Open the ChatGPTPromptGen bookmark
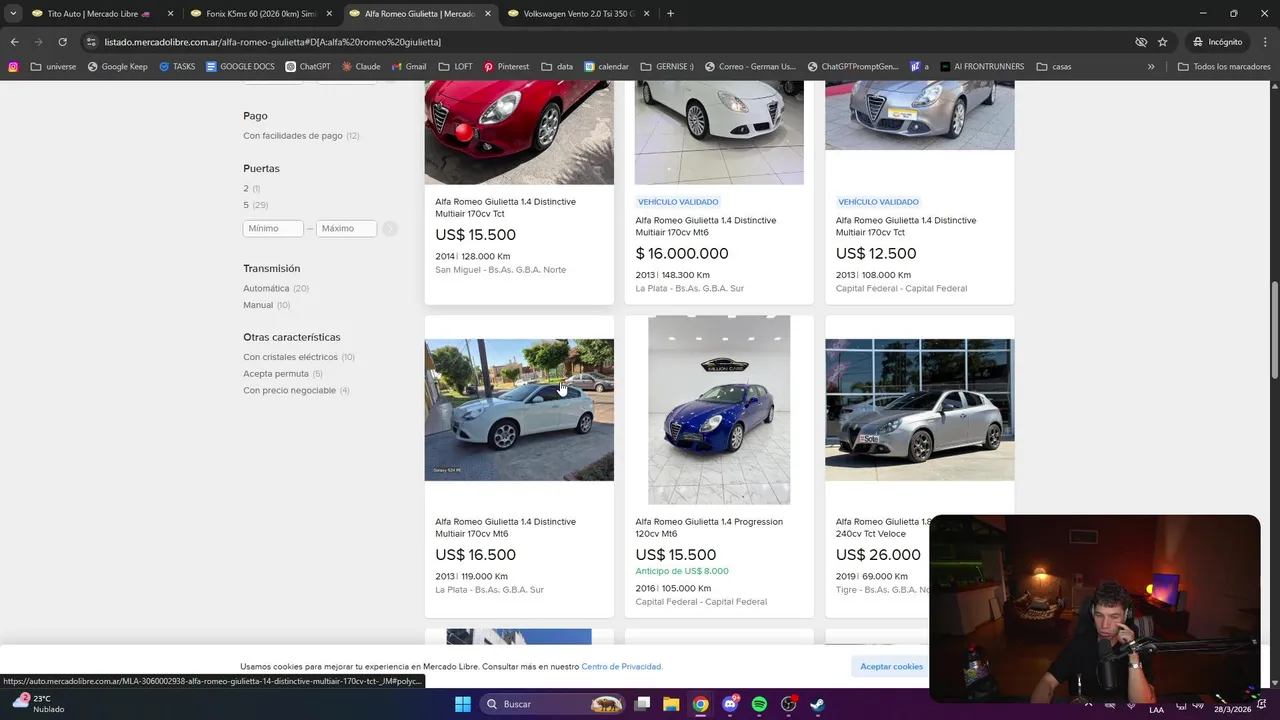The height and width of the screenshot is (720, 1280). coord(852,67)
